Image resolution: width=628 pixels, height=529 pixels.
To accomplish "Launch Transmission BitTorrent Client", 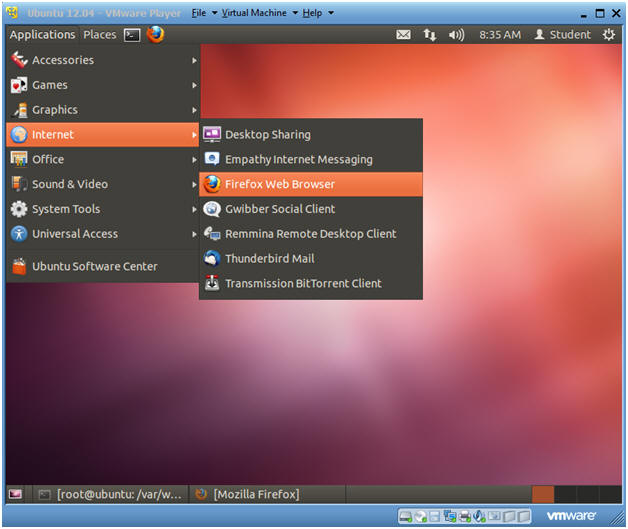I will pyautogui.click(x=311, y=284).
